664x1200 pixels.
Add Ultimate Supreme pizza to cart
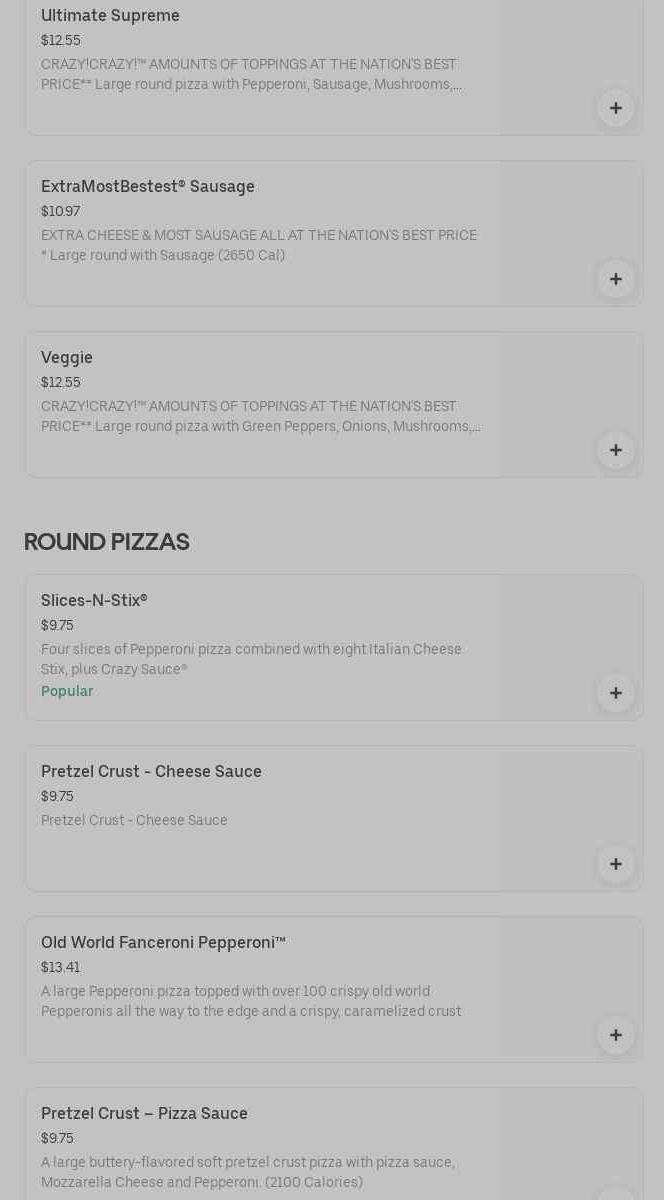615,108
